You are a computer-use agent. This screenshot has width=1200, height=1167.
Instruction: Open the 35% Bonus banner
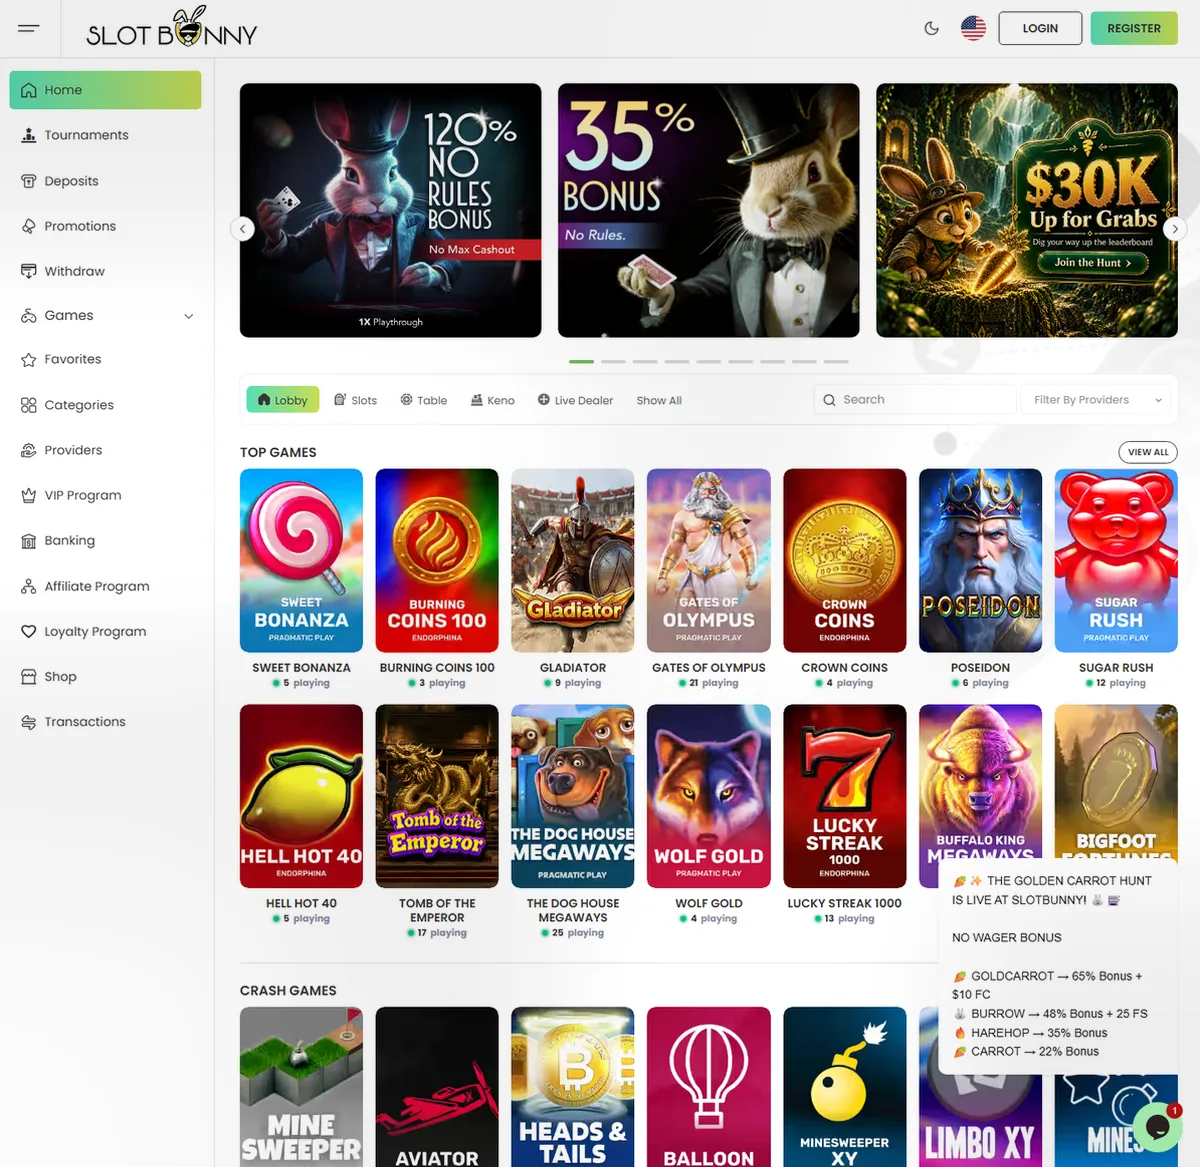[x=709, y=210]
